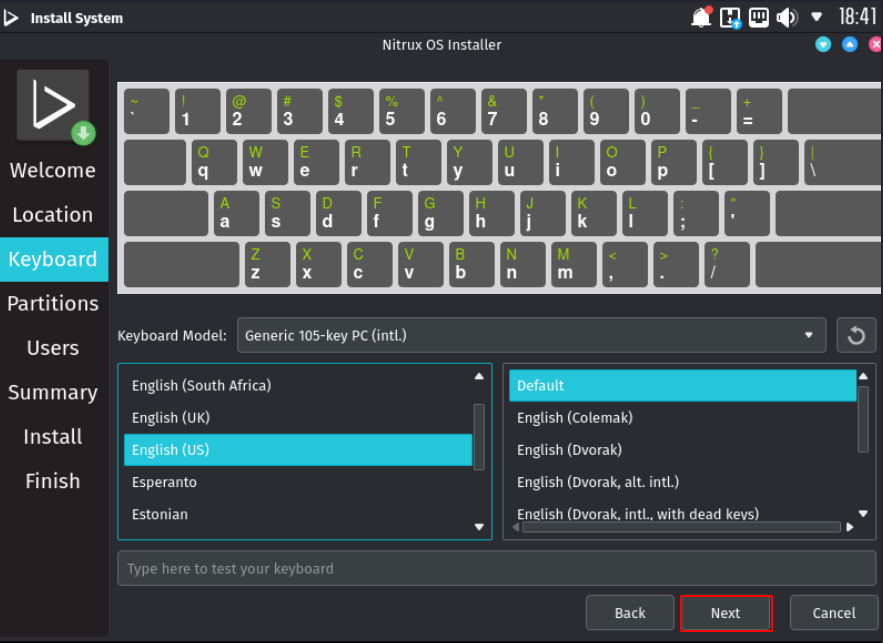Click variant list scroll-down arrow
Image resolution: width=883 pixels, height=643 pixels.
(x=863, y=513)
